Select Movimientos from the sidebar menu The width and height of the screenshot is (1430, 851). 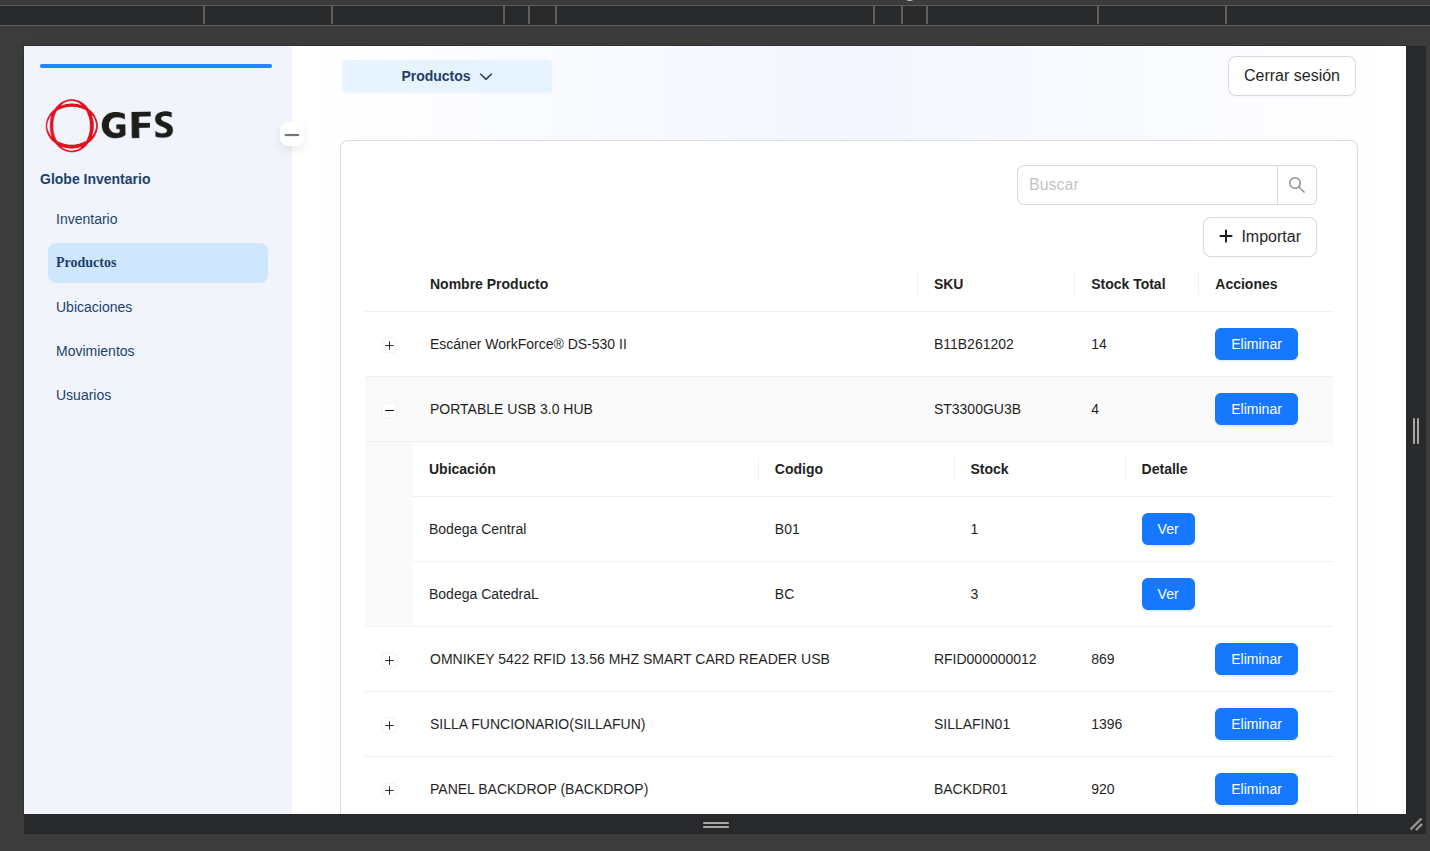(x=95, y=351)
